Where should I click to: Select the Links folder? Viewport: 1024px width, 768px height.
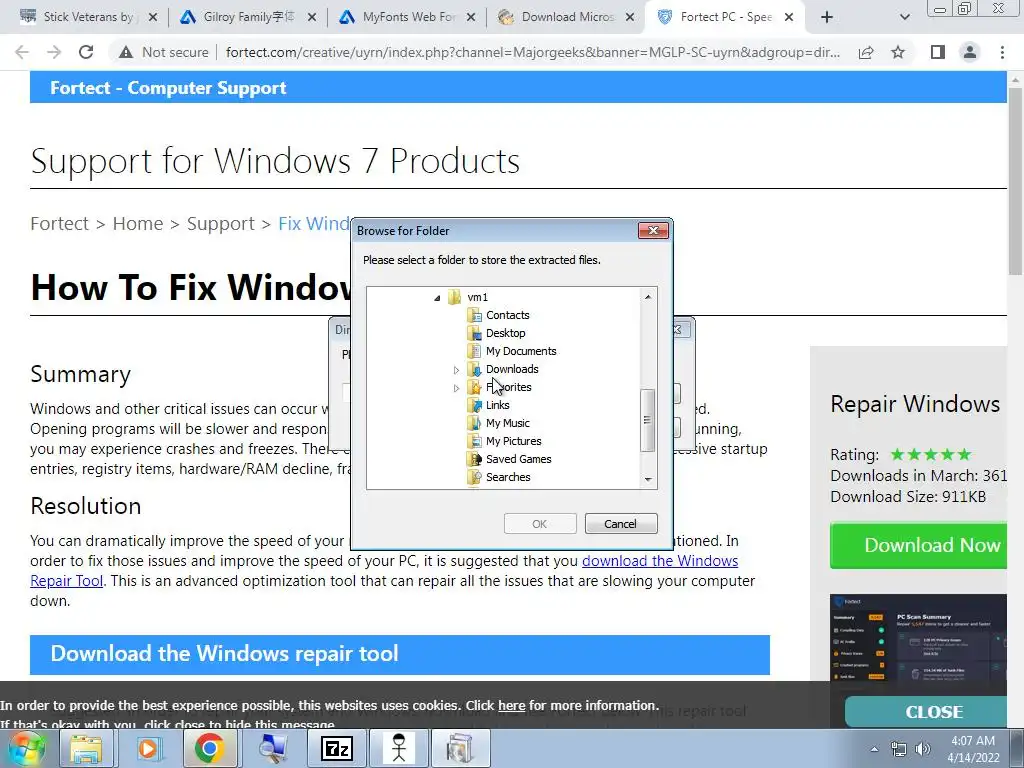[498, 405]
